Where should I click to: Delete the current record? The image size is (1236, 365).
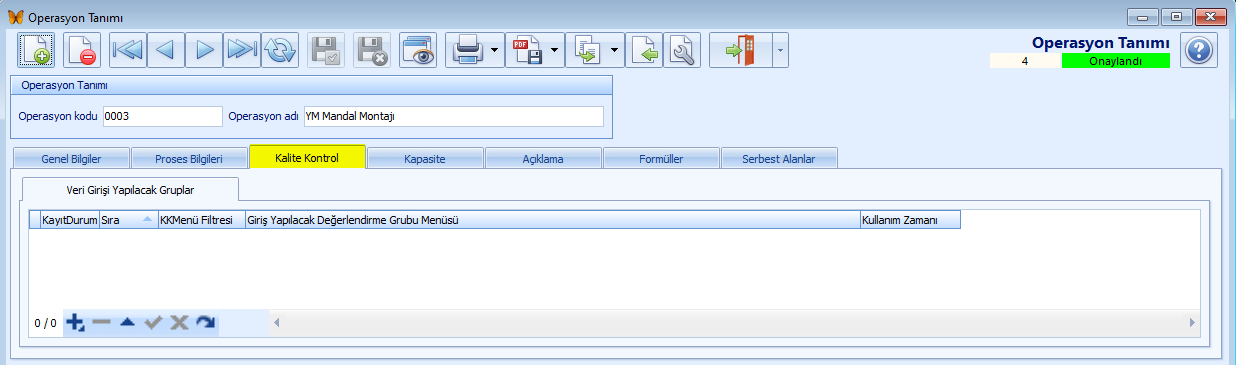pos(82,49)
